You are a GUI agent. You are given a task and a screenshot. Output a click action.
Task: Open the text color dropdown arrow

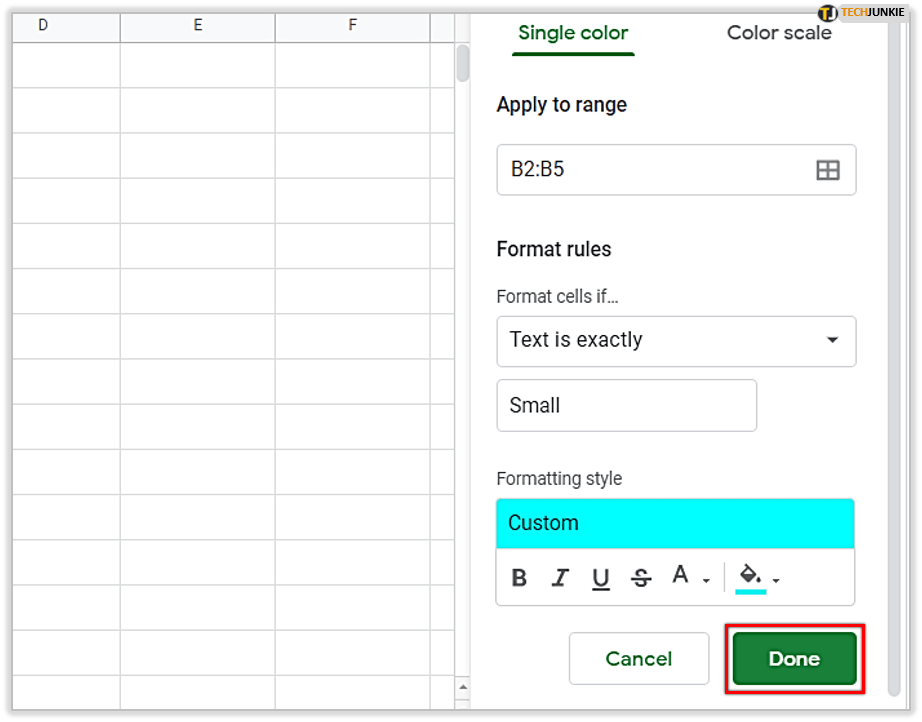[x=706, y=581]
